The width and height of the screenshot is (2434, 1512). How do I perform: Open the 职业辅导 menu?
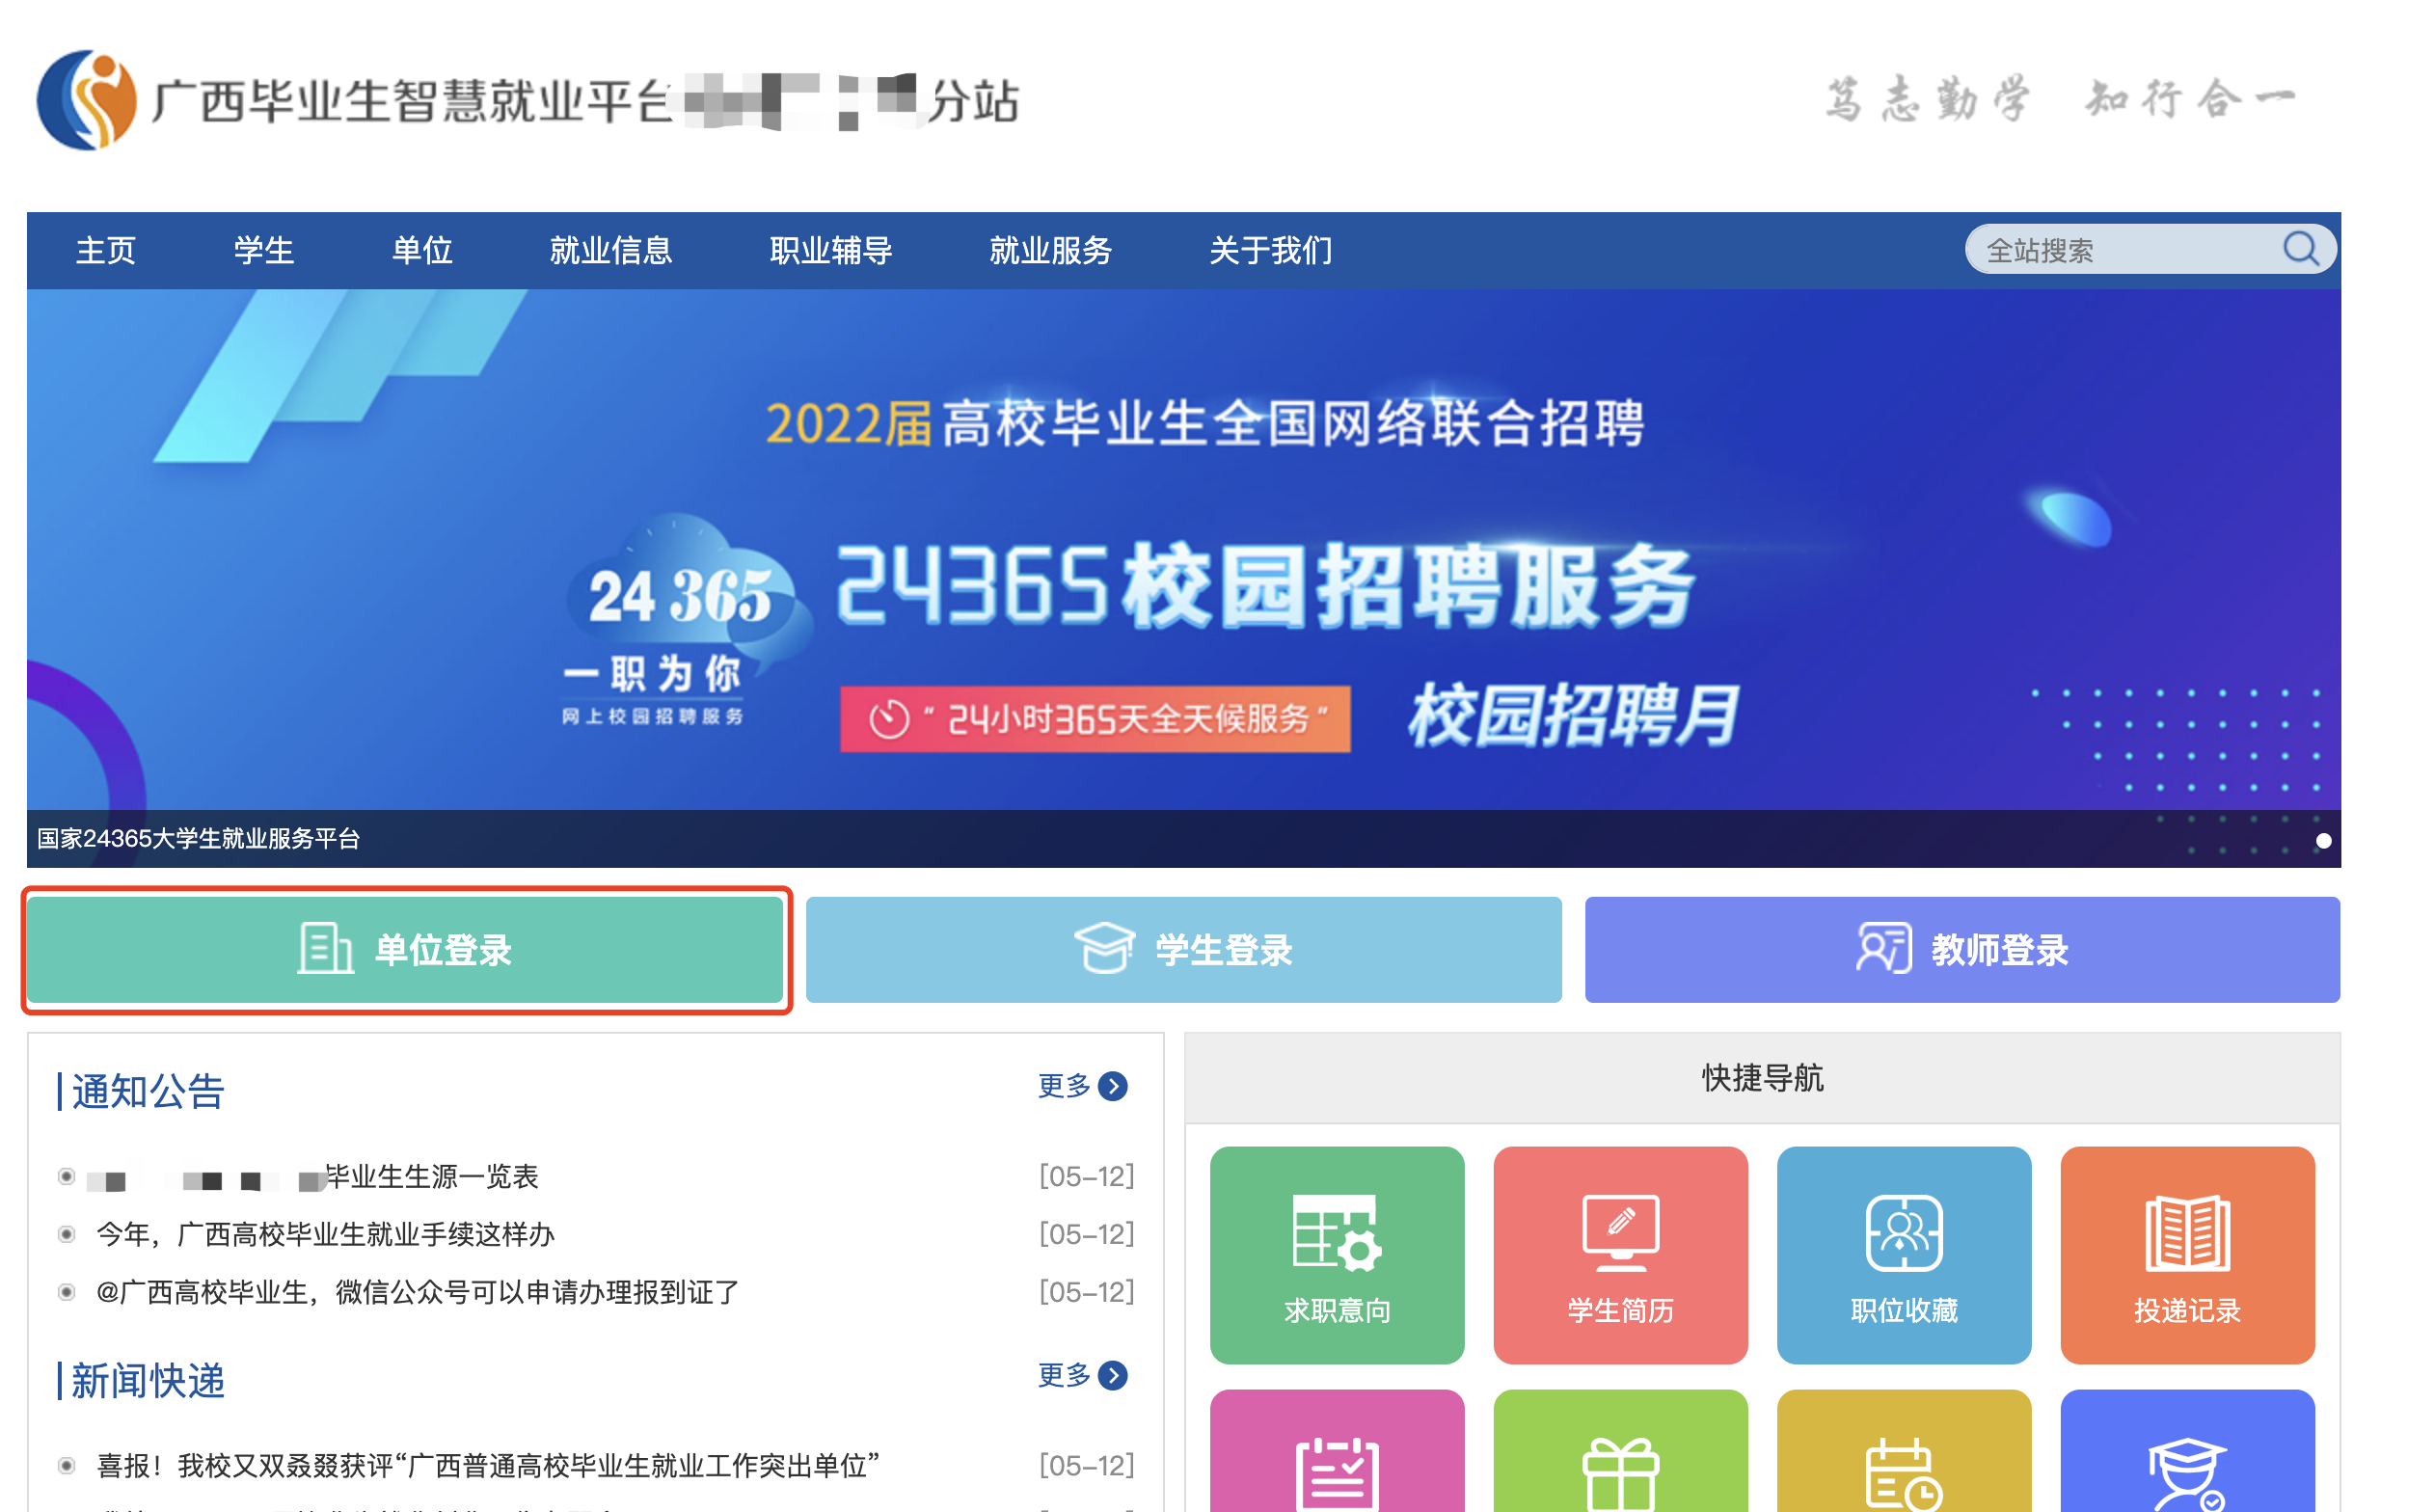830,250
